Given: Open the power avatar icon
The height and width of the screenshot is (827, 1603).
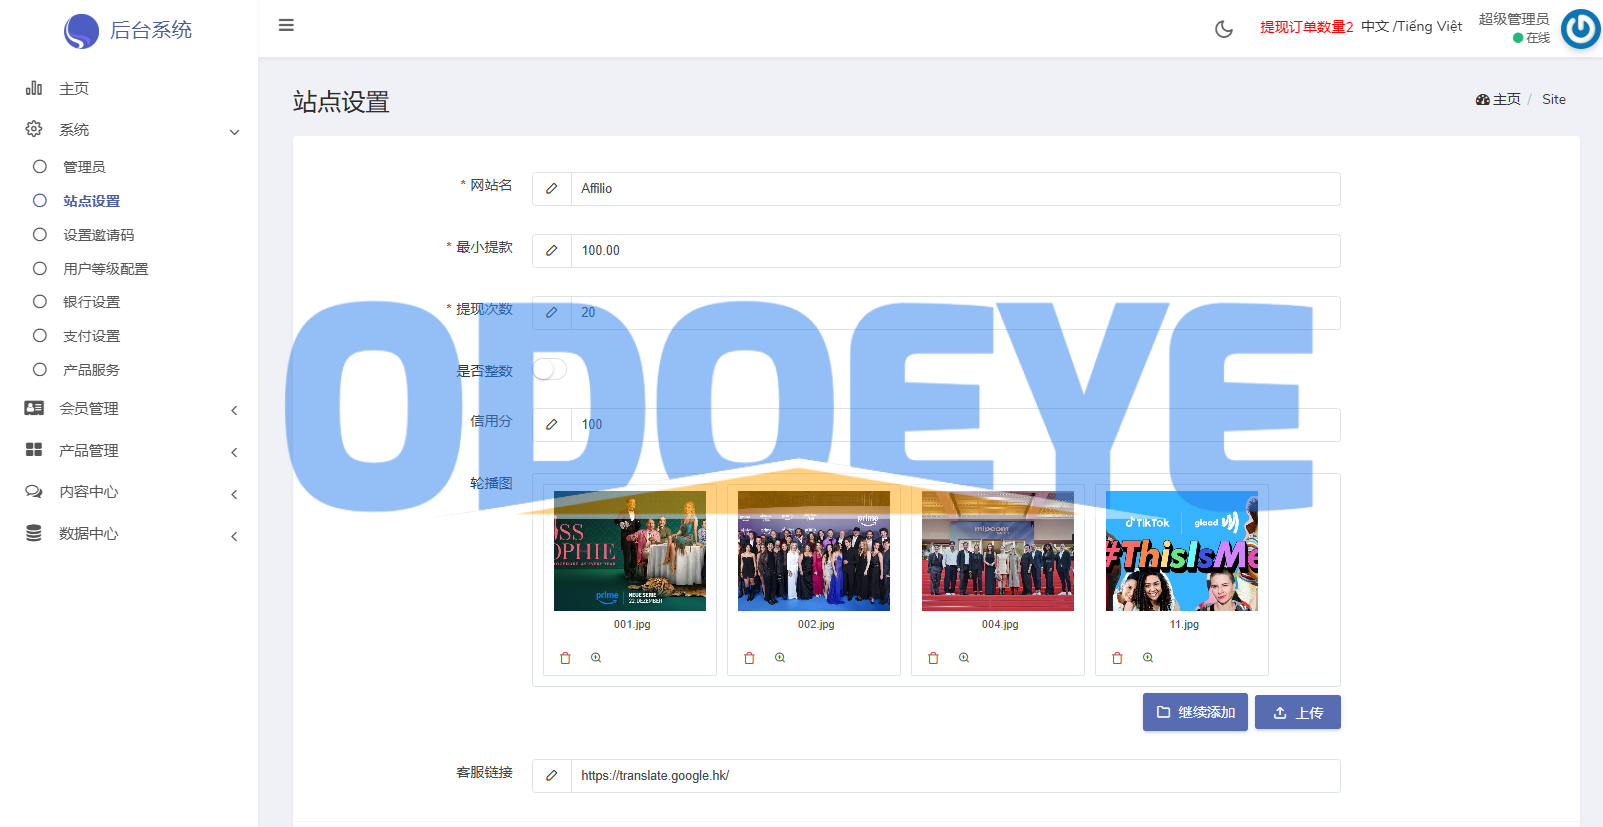Looking at the screenshot, I should click(x=1581, y=29).
